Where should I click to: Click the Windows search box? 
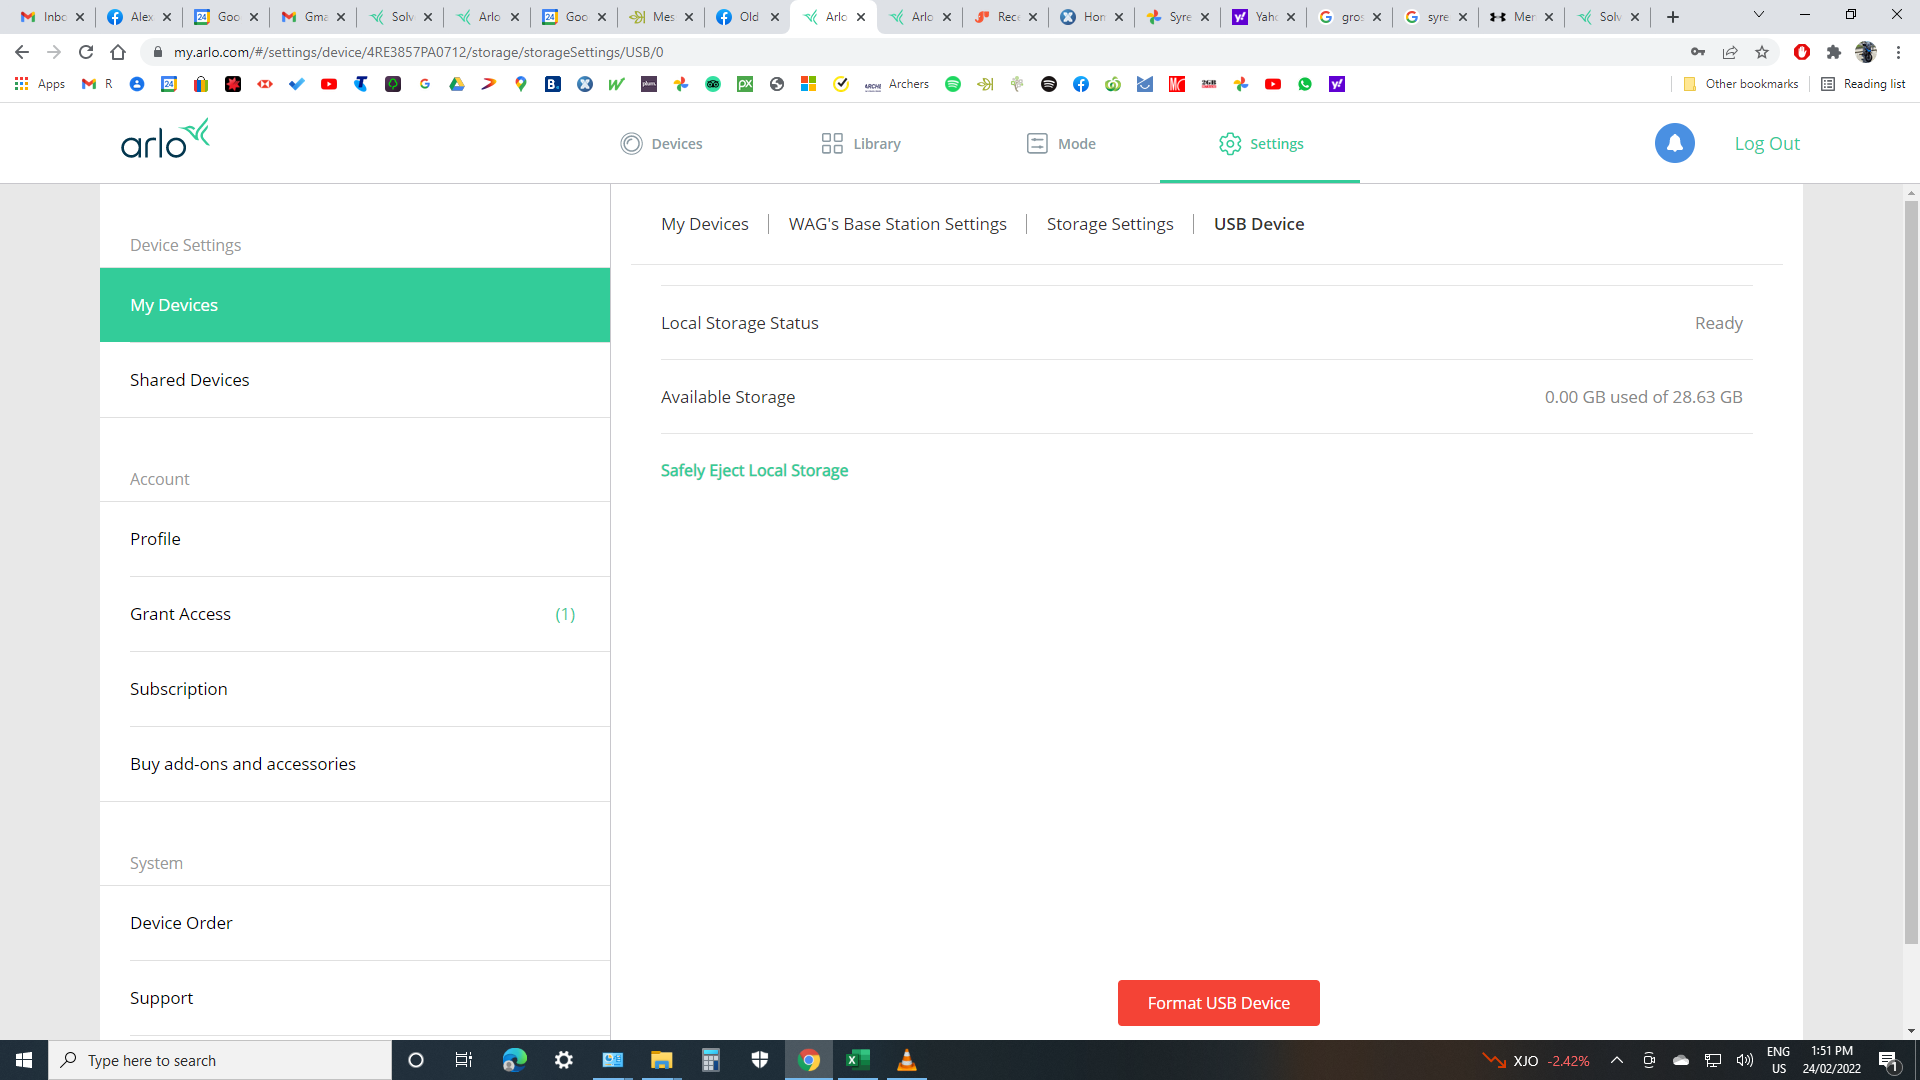(220, 1060)
